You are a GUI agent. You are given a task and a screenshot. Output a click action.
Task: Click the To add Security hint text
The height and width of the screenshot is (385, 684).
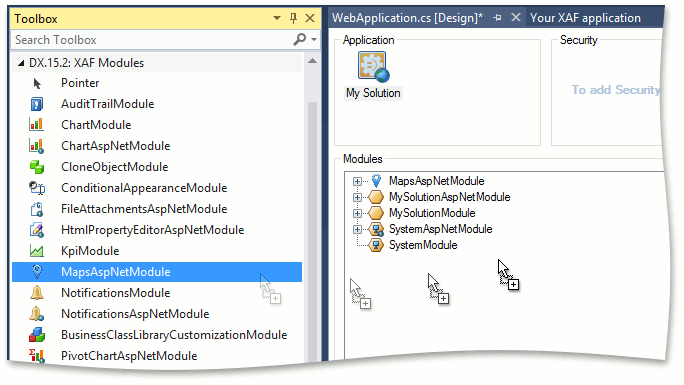pos(616,90)
